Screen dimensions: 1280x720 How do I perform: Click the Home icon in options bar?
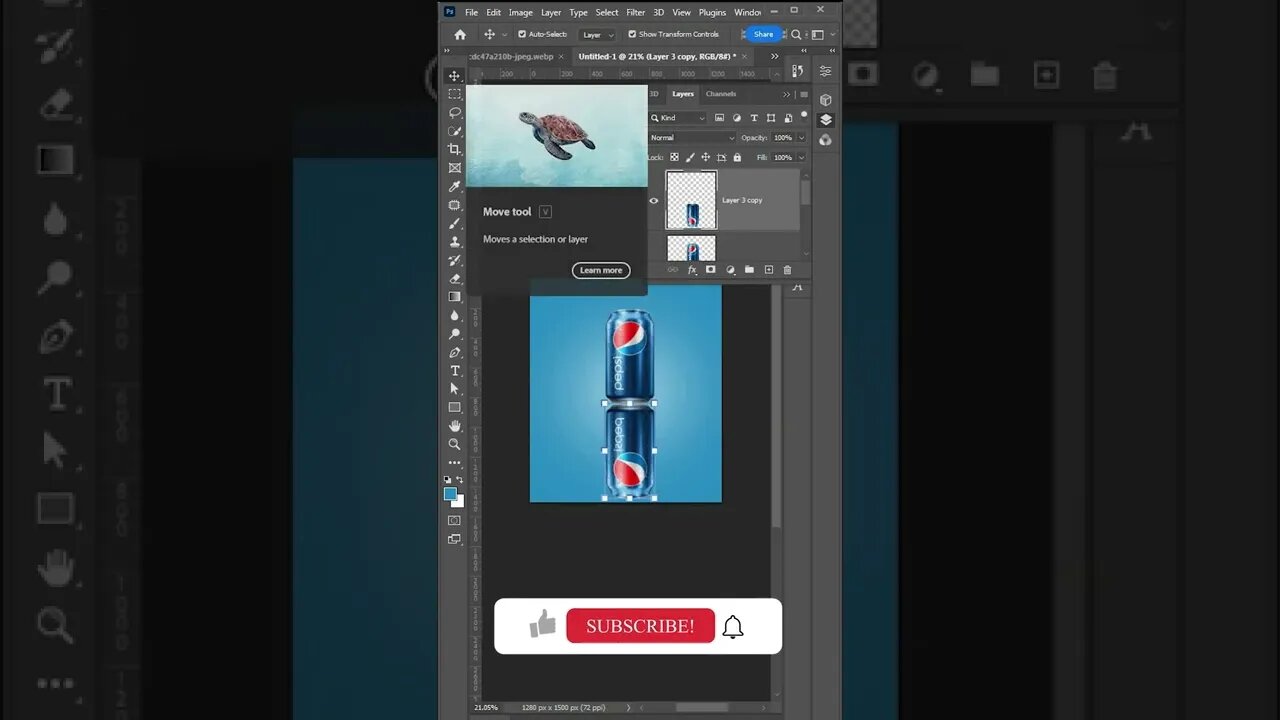tap(460, 34)
